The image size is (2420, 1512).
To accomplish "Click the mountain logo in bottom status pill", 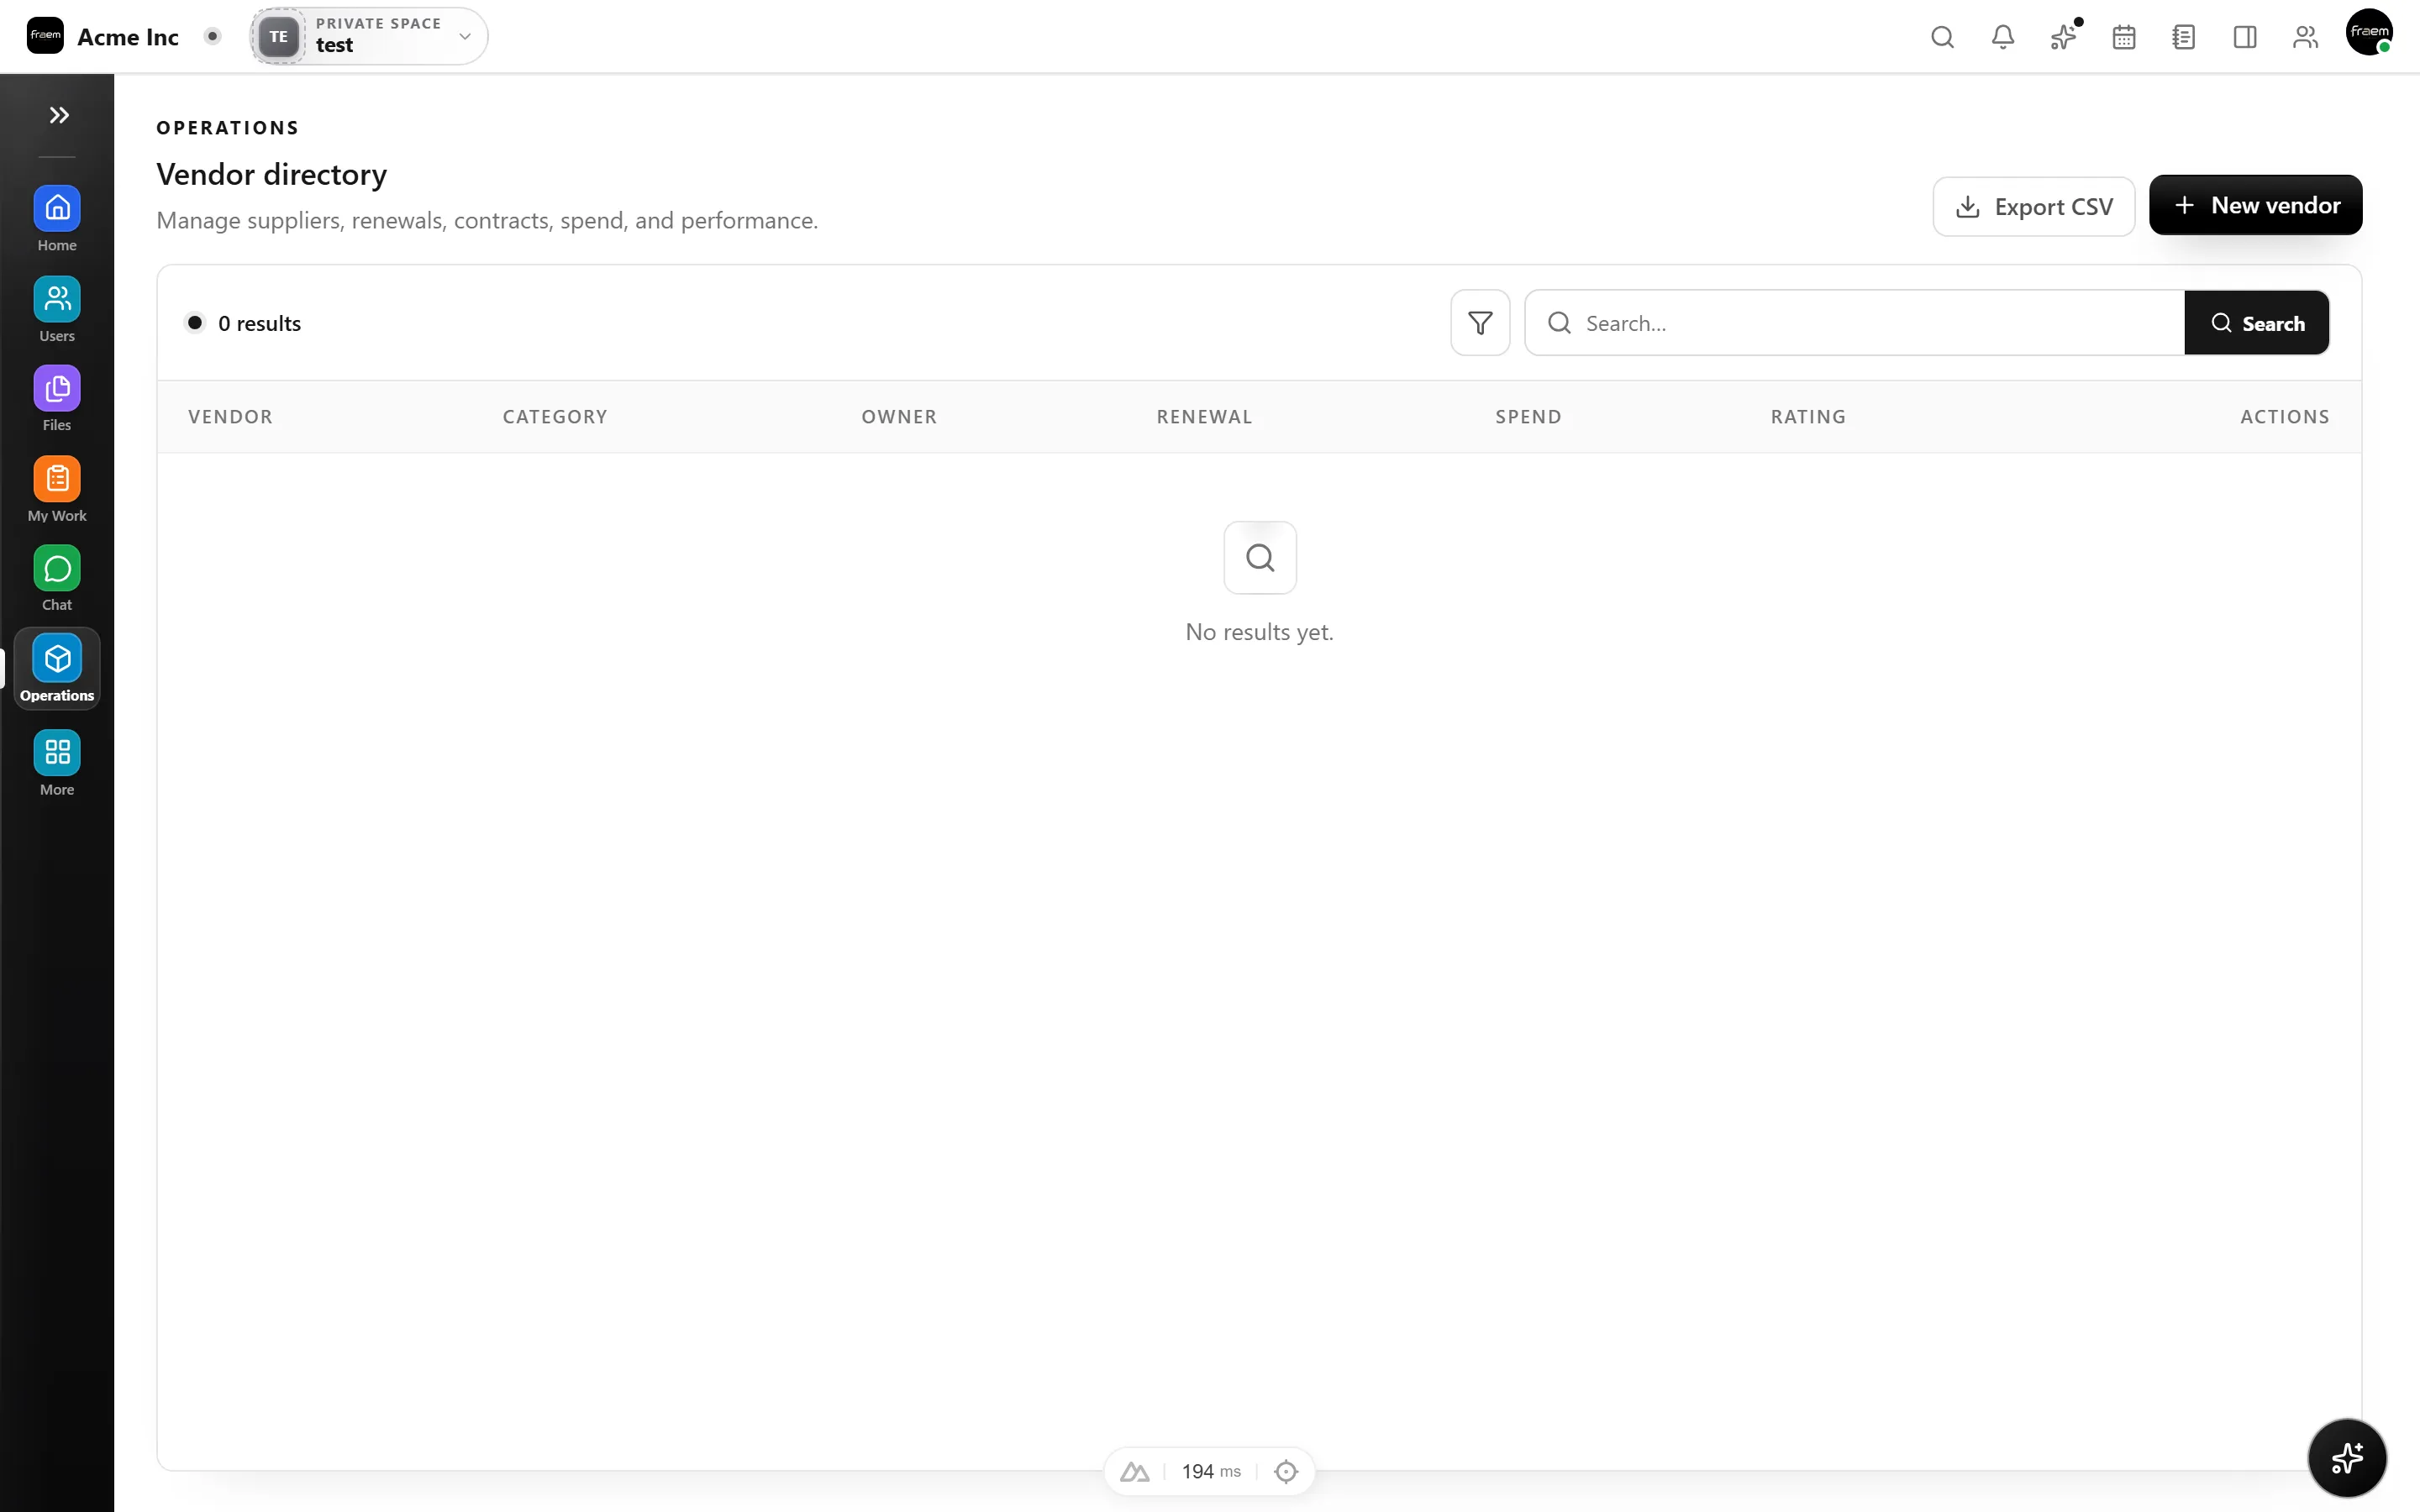I will point(1134,1471).
